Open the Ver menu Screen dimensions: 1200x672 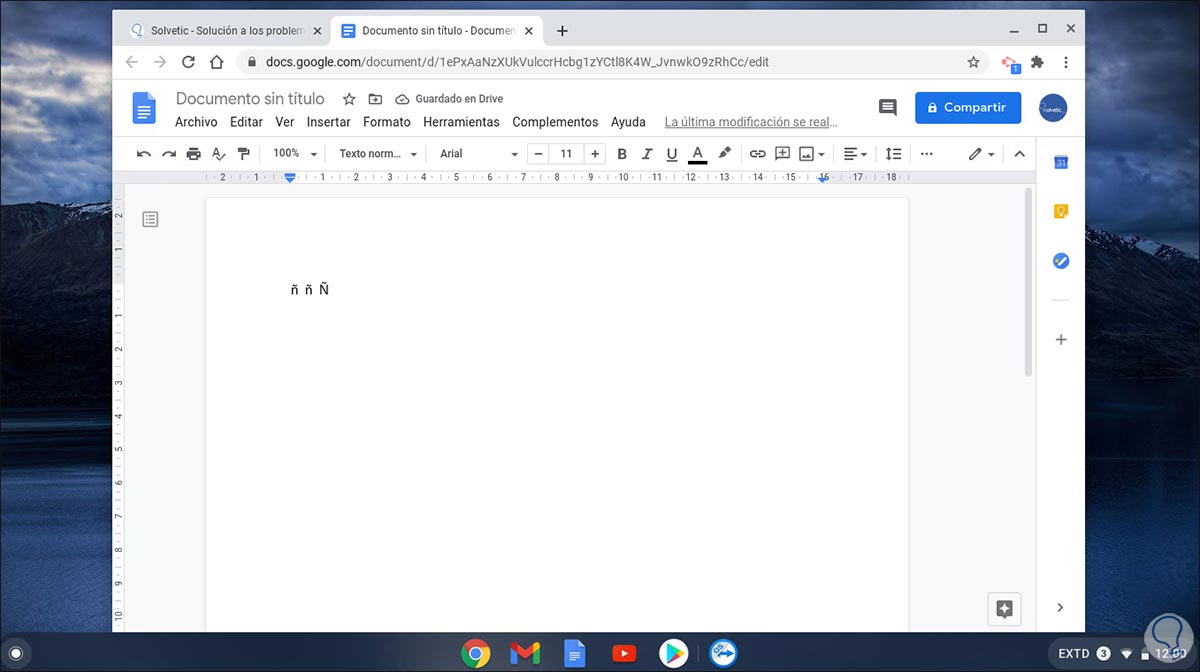(285, 122)
